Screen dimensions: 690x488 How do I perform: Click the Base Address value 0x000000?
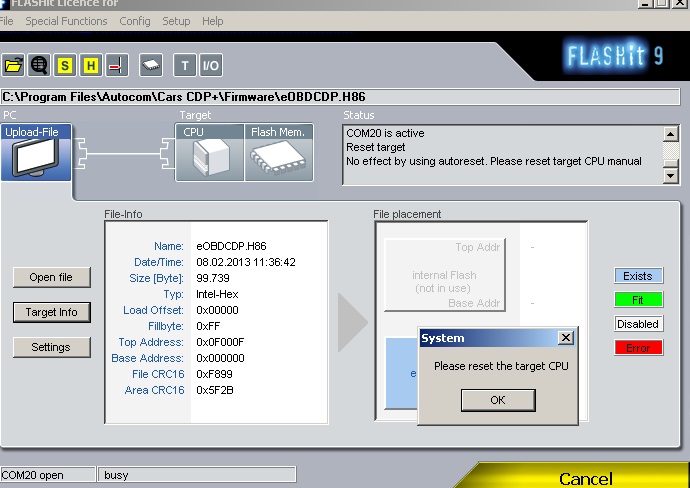pyautogui.click(x=220, y=358)
